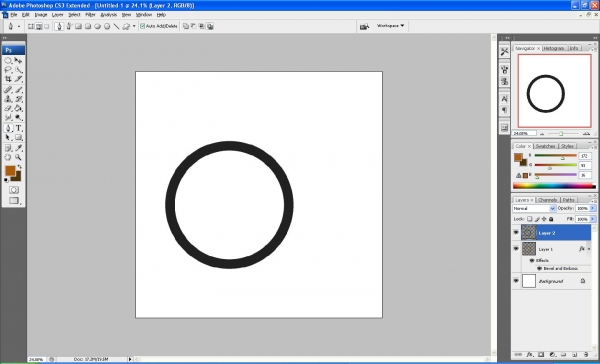The height and width of the screenshot is (364, 600).
Task: Open the Opacity slider arrow
Action: [593, 208]
